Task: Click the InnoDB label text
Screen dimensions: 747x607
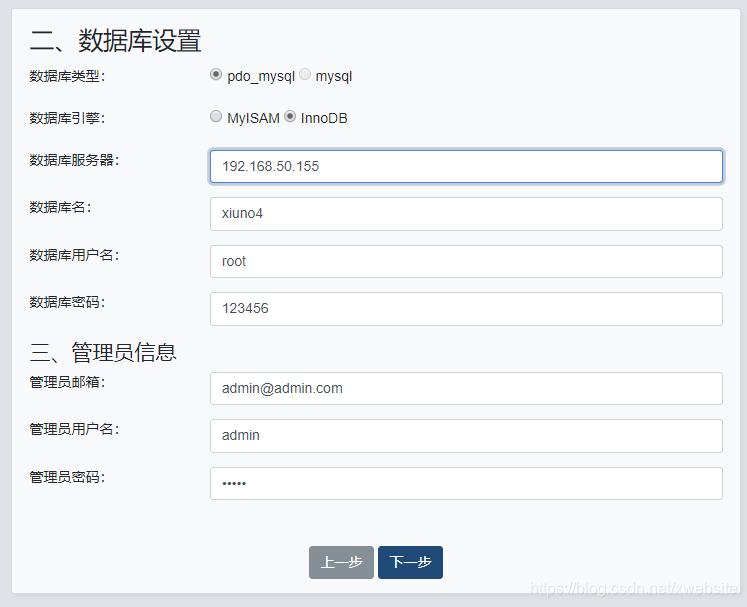Action: [x=324, y=118]
